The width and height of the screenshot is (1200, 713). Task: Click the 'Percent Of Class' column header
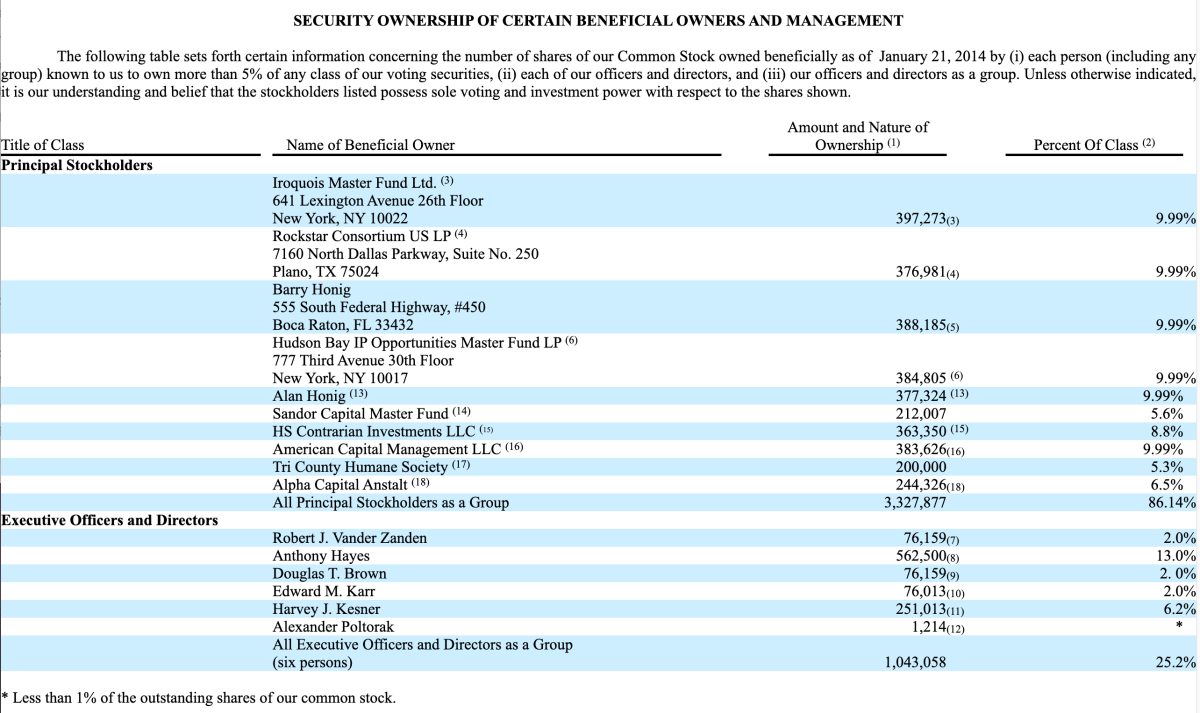tap(1094, 145)
